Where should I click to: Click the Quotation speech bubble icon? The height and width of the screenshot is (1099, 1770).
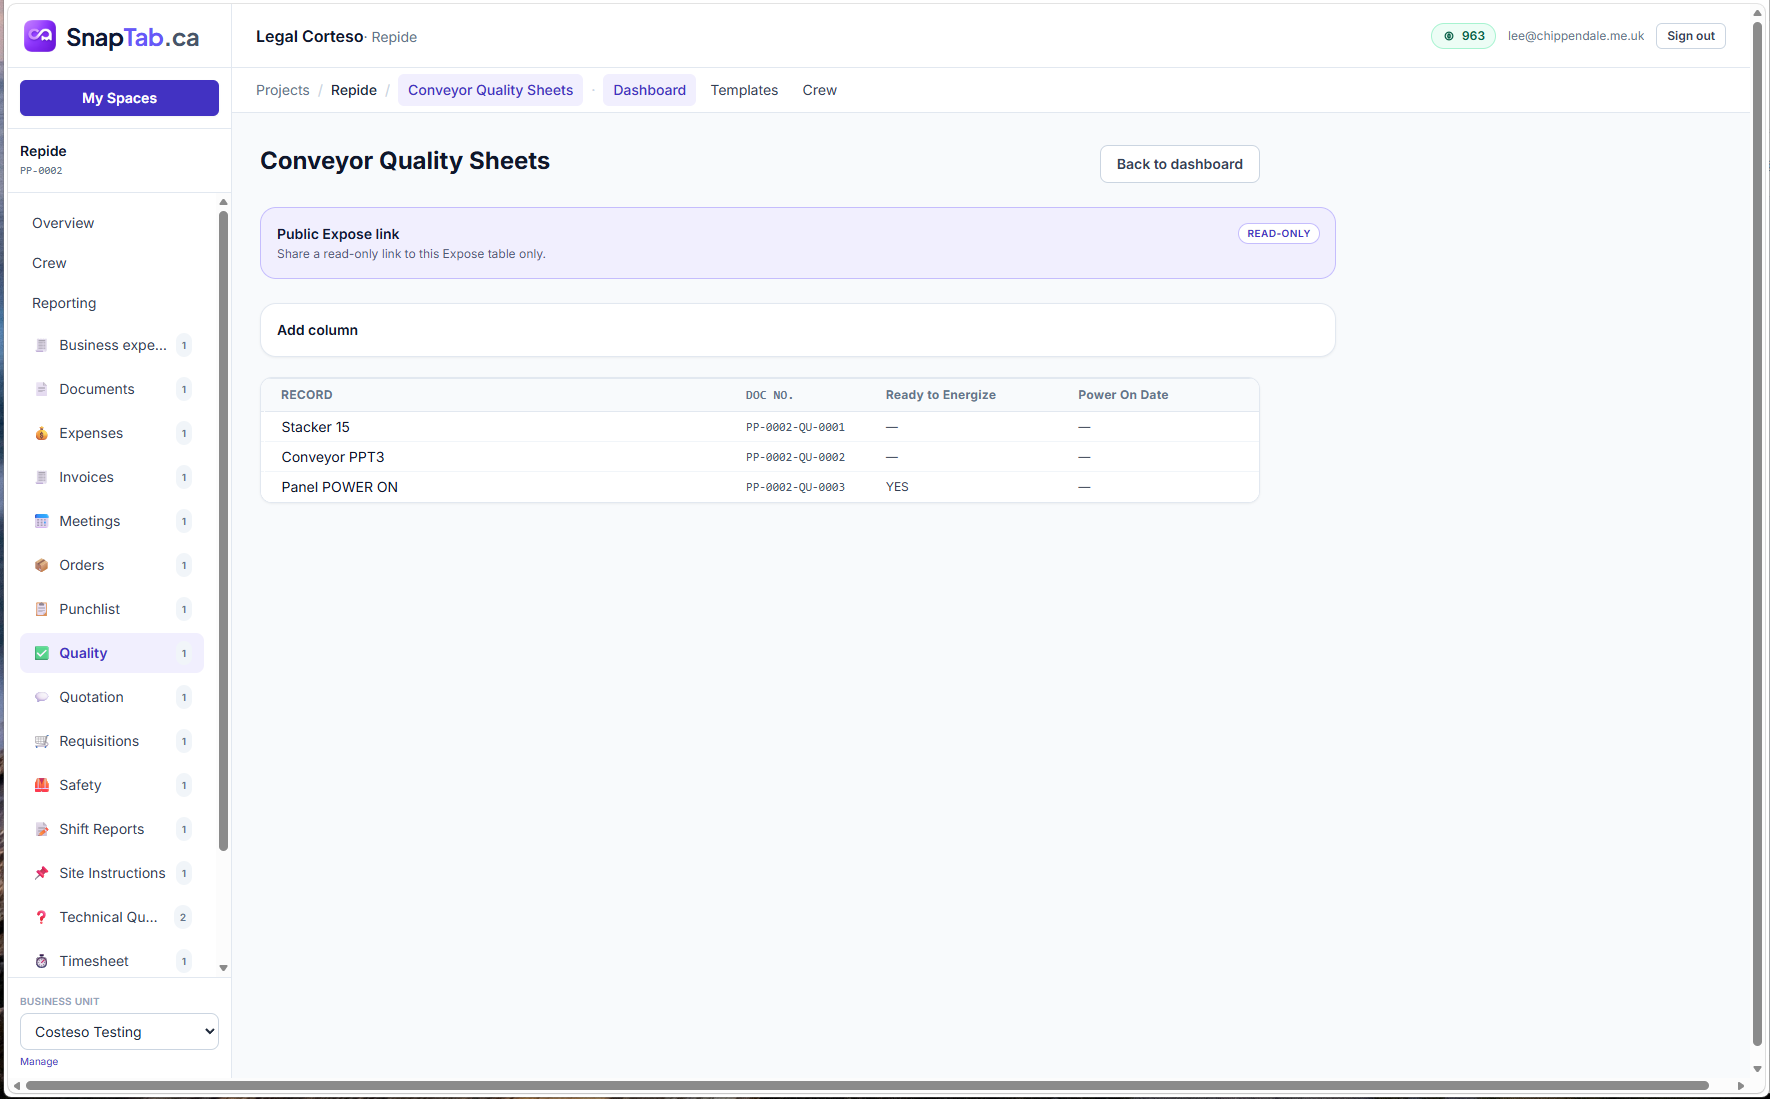[41, 697]
